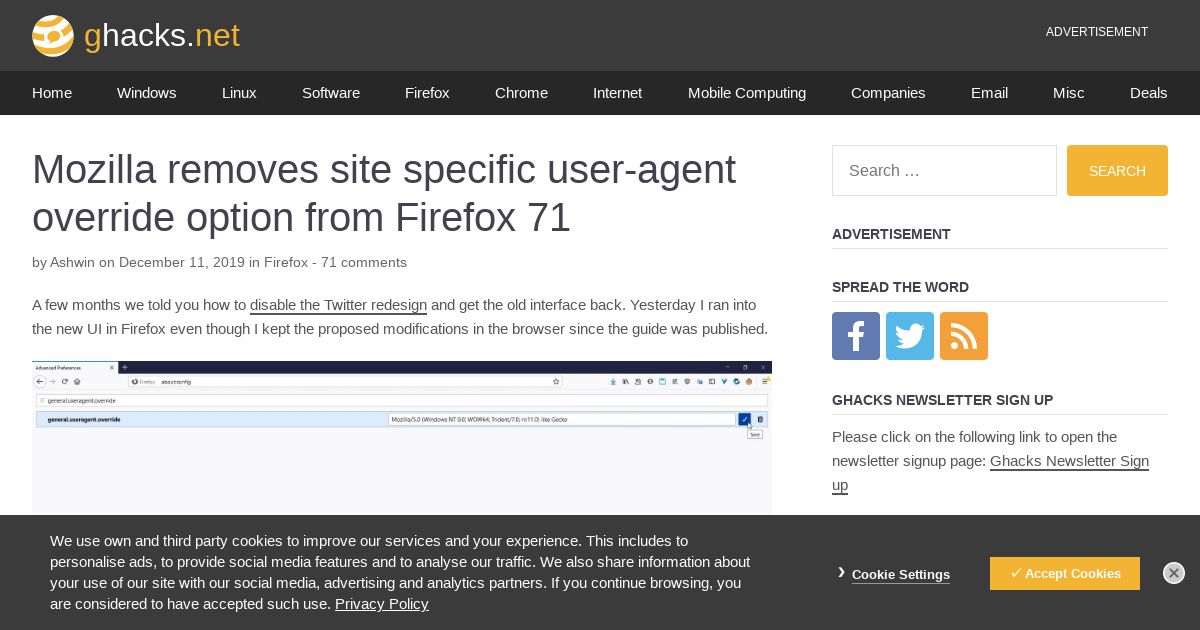Image resolution: width=1200 pixels, height=630 pixels.
Task: Jump to the 71 comments link
Action: tap(364, 262)
